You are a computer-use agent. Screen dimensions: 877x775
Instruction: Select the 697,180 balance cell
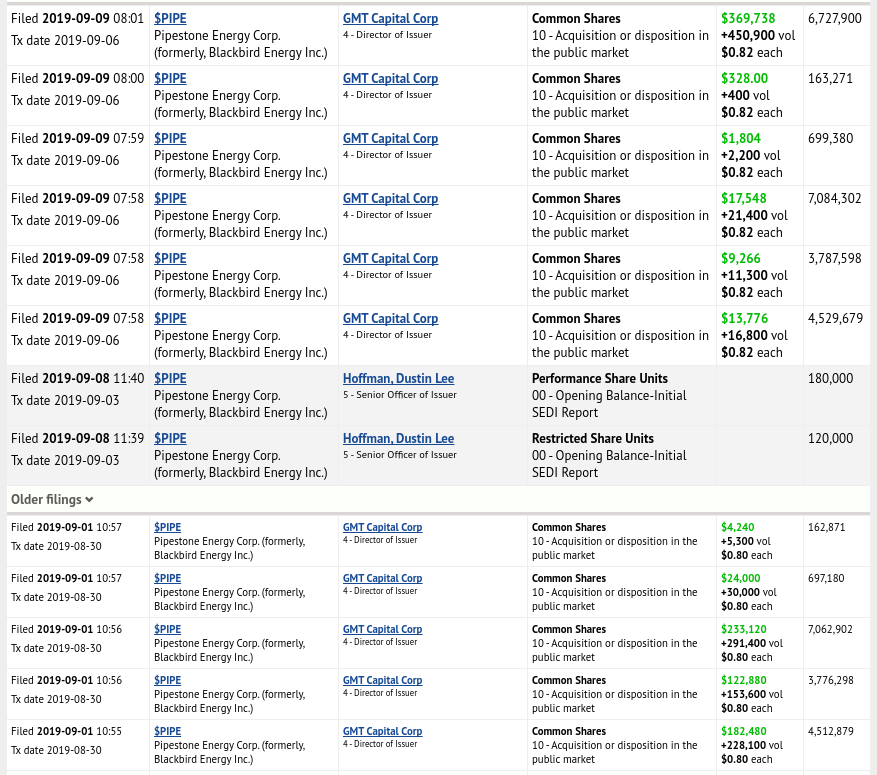pyautogui.click(x=826, y=578)
